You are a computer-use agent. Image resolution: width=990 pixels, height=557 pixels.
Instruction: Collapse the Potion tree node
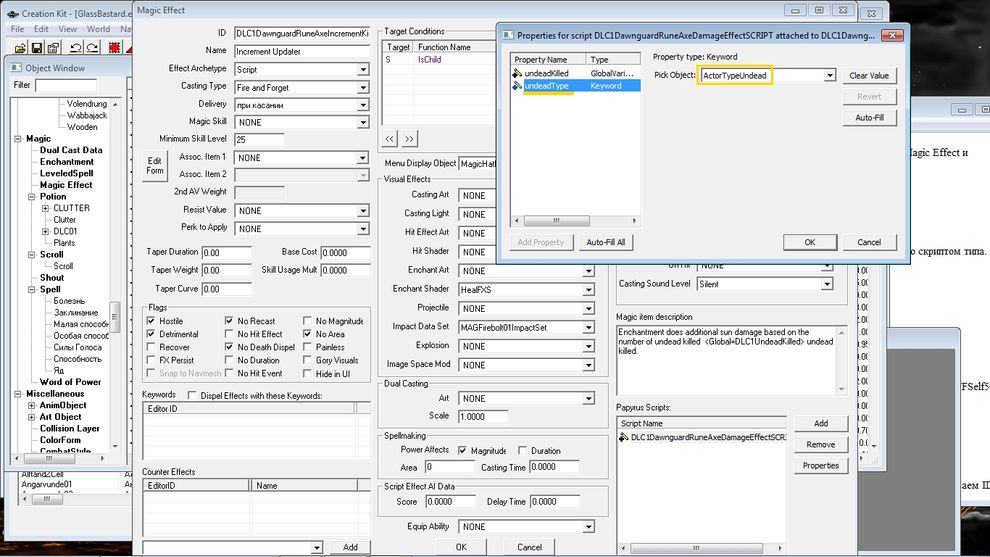pos(32,197)
